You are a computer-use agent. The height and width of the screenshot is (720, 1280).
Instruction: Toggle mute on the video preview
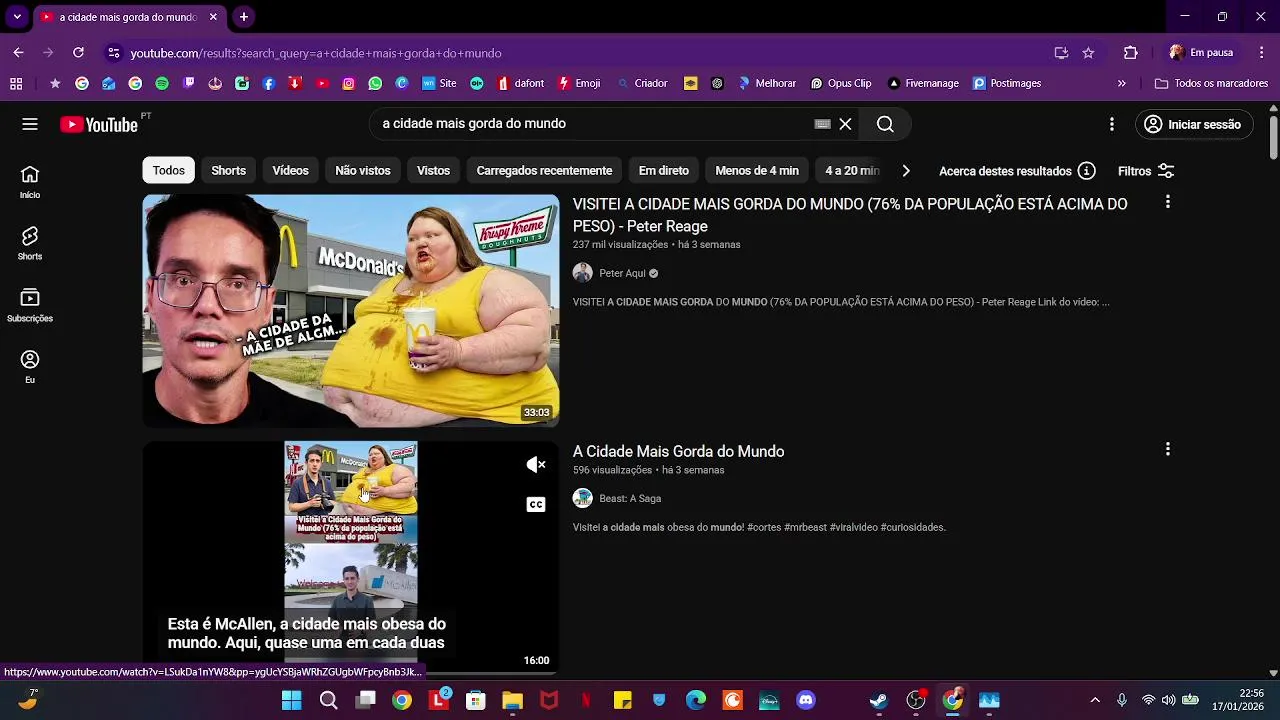click(536, 464)
